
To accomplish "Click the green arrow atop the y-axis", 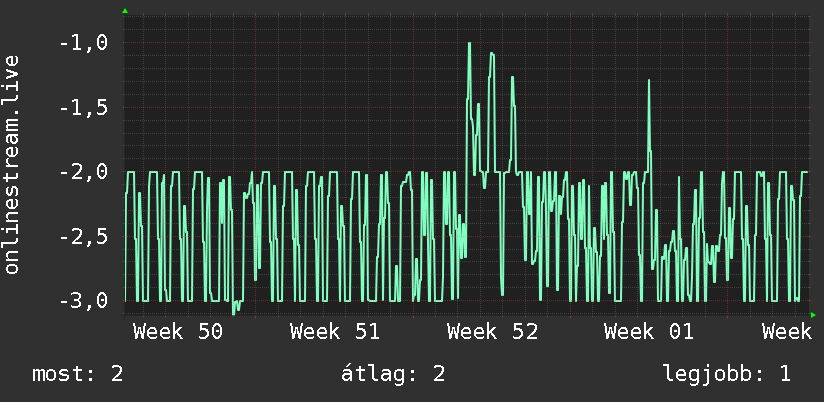I will coord(125,11).
